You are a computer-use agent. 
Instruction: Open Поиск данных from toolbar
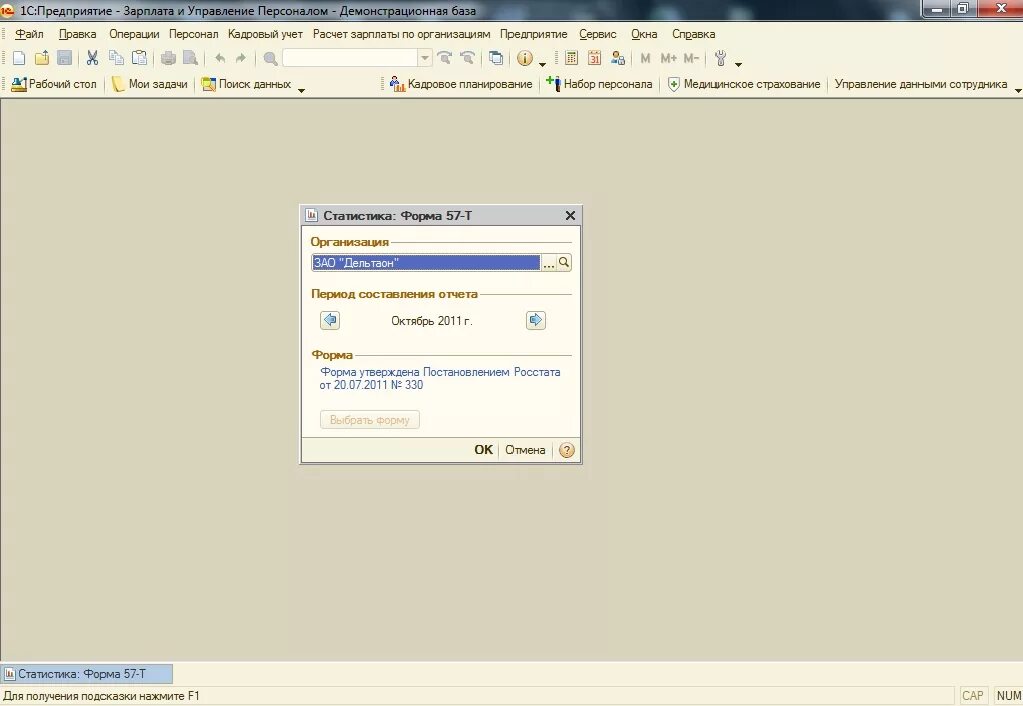246,84
